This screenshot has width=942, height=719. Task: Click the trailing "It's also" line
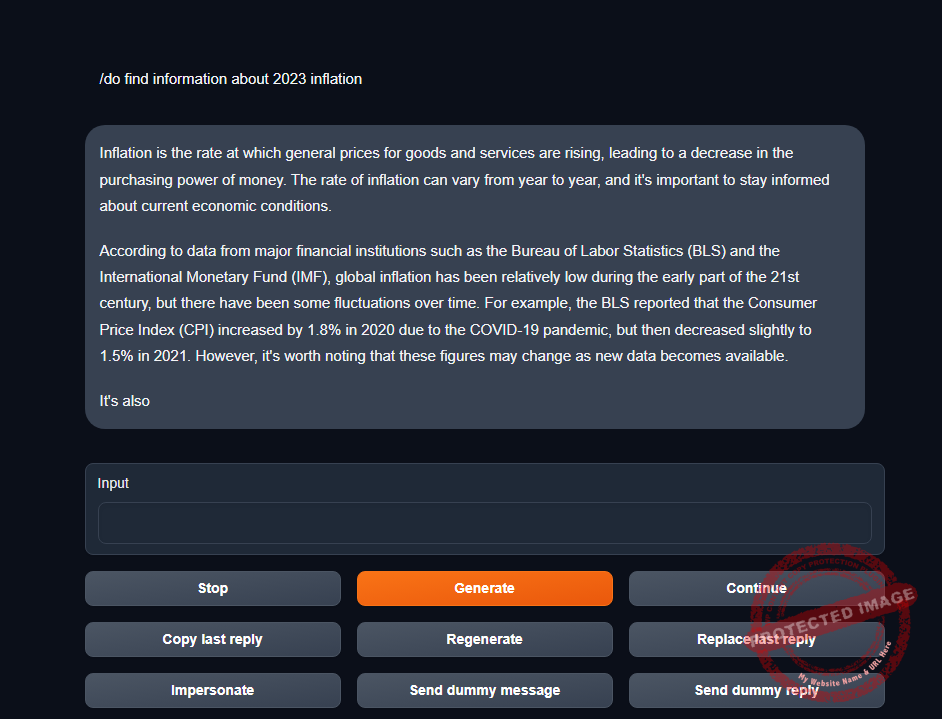tap(125, 401)
